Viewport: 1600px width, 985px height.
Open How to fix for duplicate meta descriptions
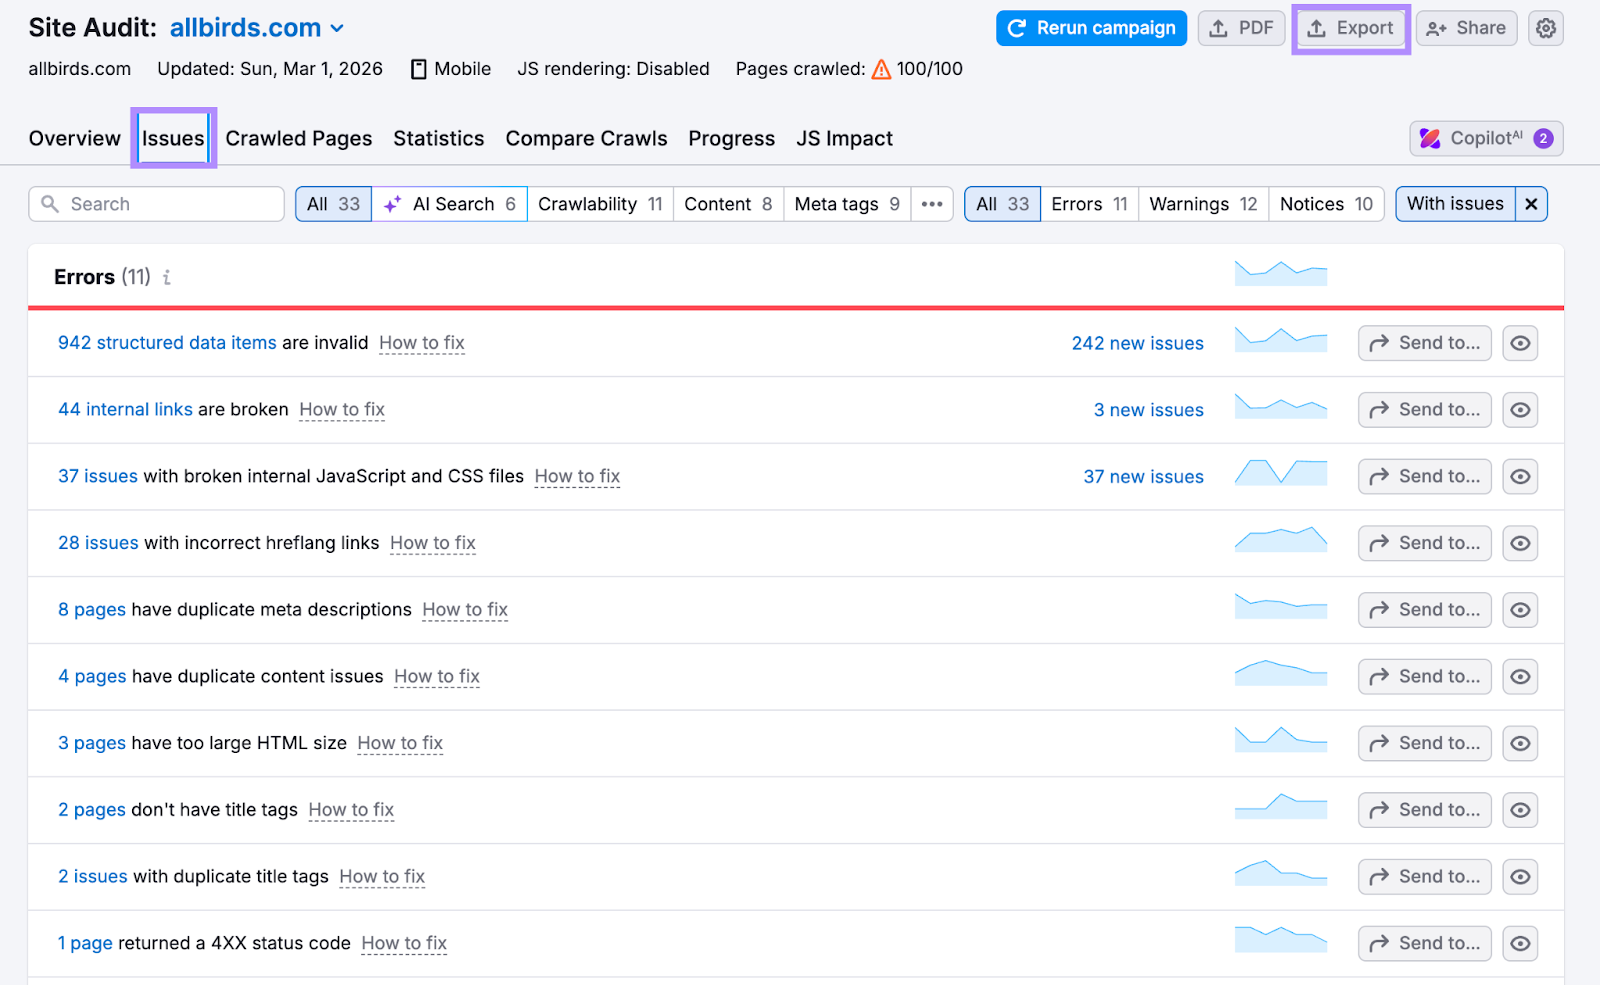click(x=464, y=609)
